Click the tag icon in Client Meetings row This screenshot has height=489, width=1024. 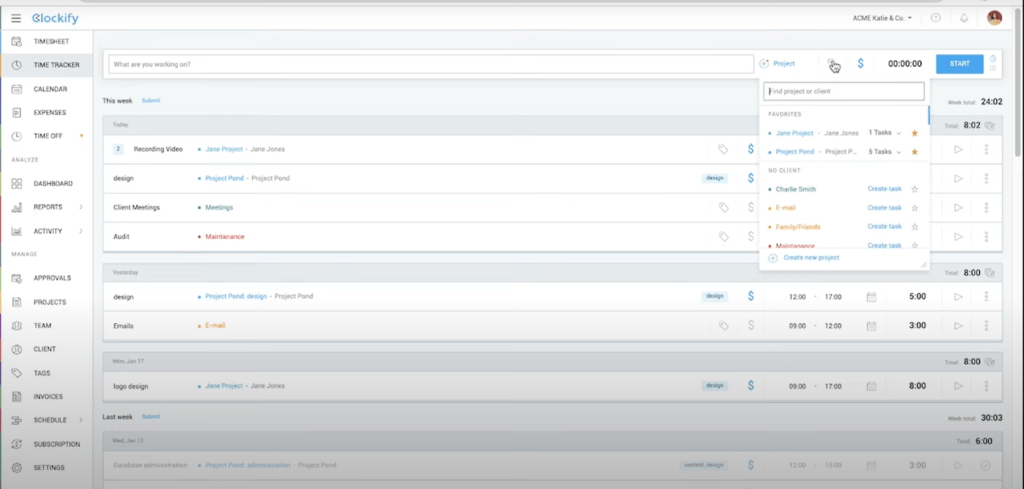723,208
